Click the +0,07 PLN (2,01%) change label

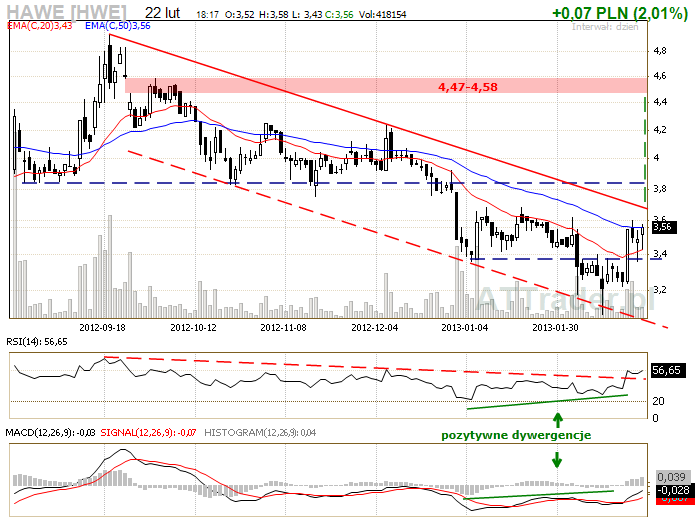pos(620,13)
